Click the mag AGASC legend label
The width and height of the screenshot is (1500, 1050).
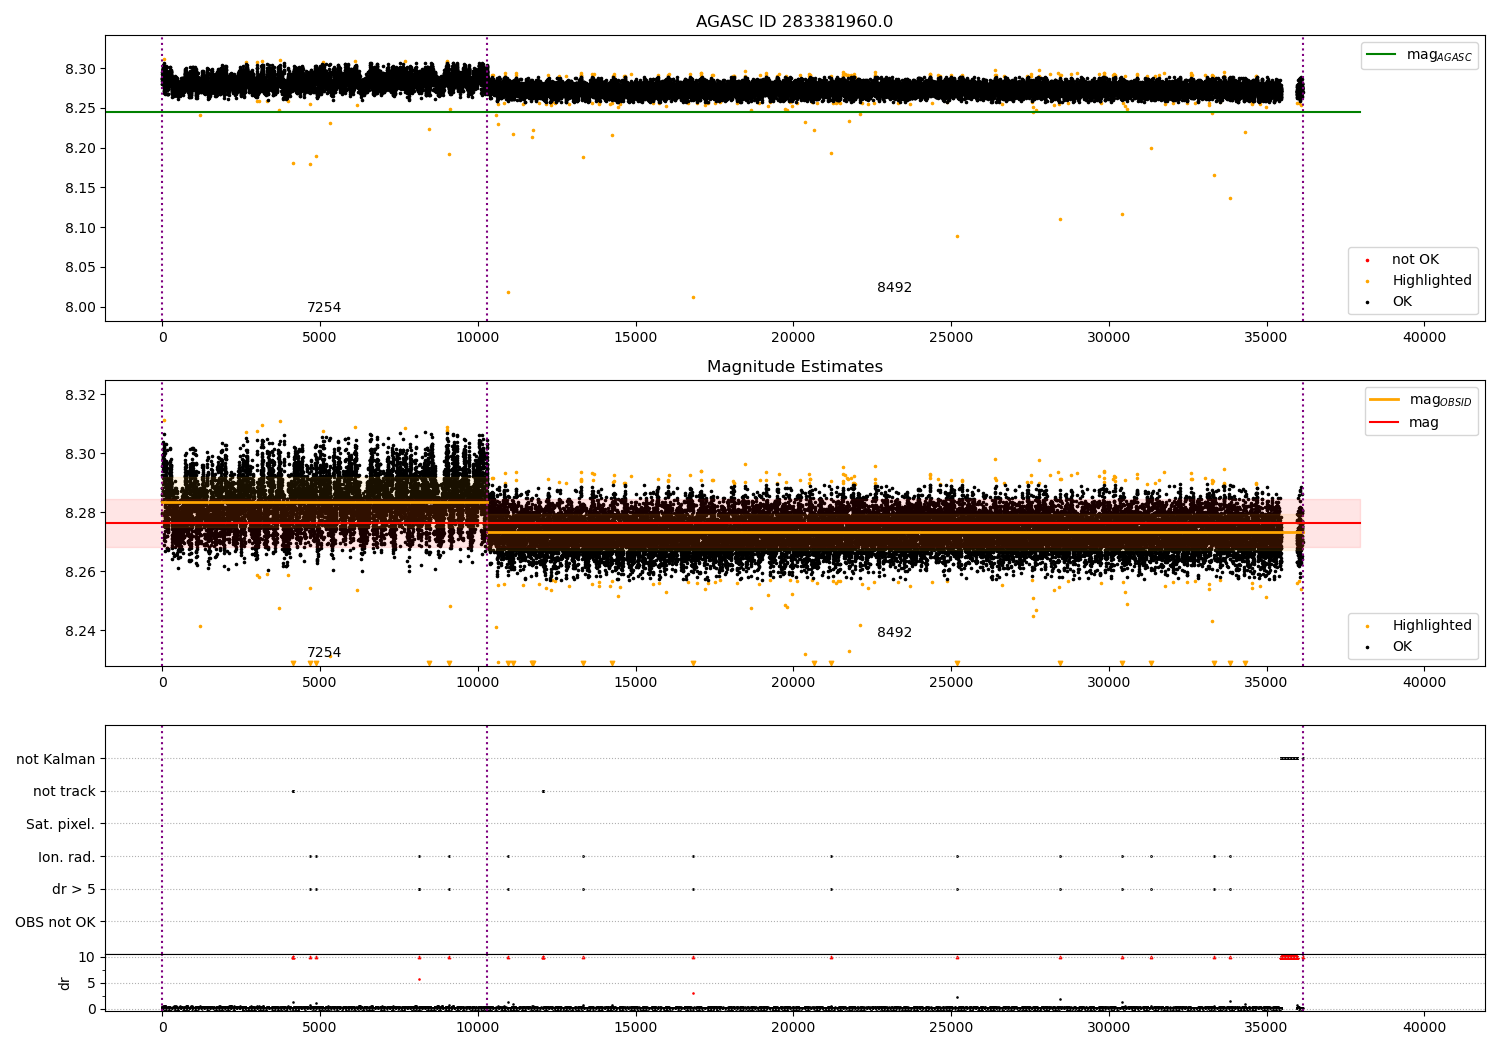pyautogui.click(x=1439, y=55)
